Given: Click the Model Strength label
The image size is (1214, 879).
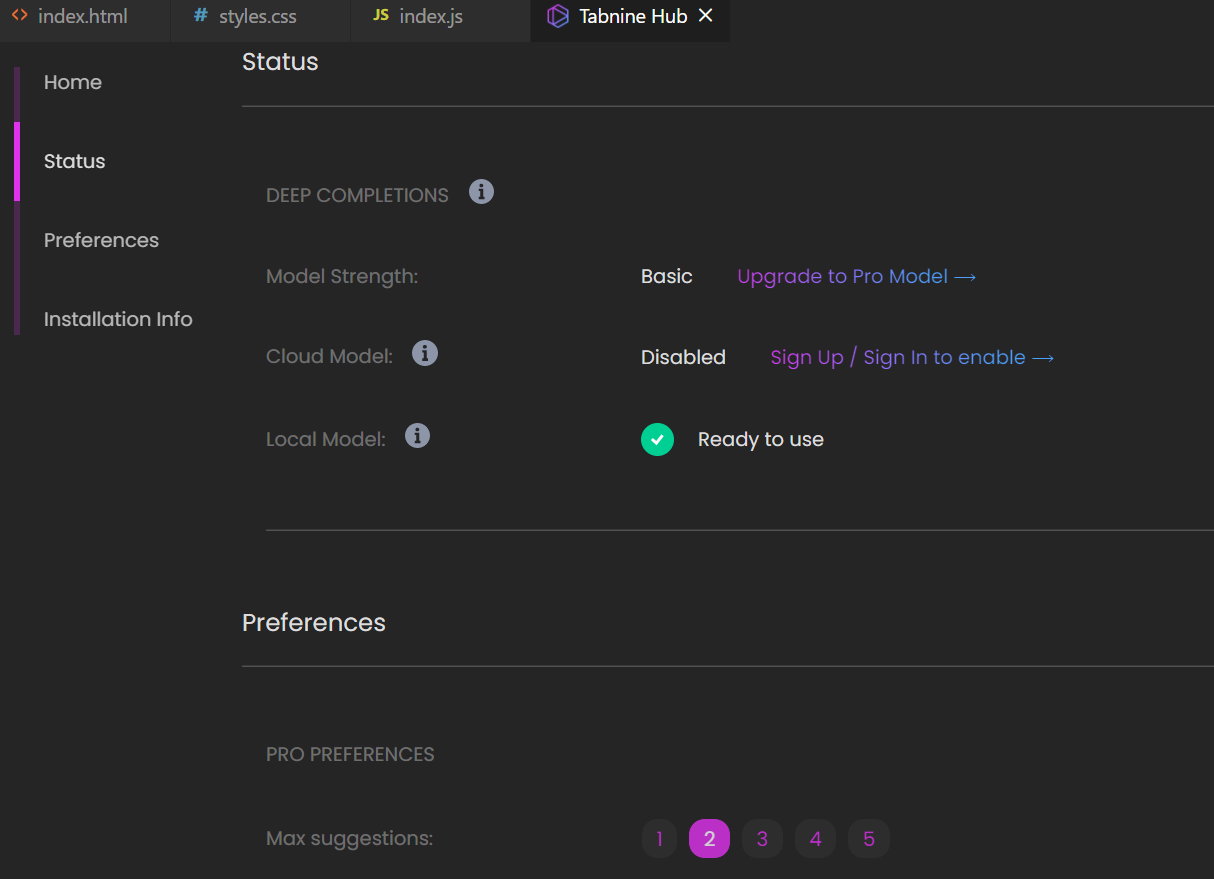Looking at the screenshot, I should [x=342, y=276].
